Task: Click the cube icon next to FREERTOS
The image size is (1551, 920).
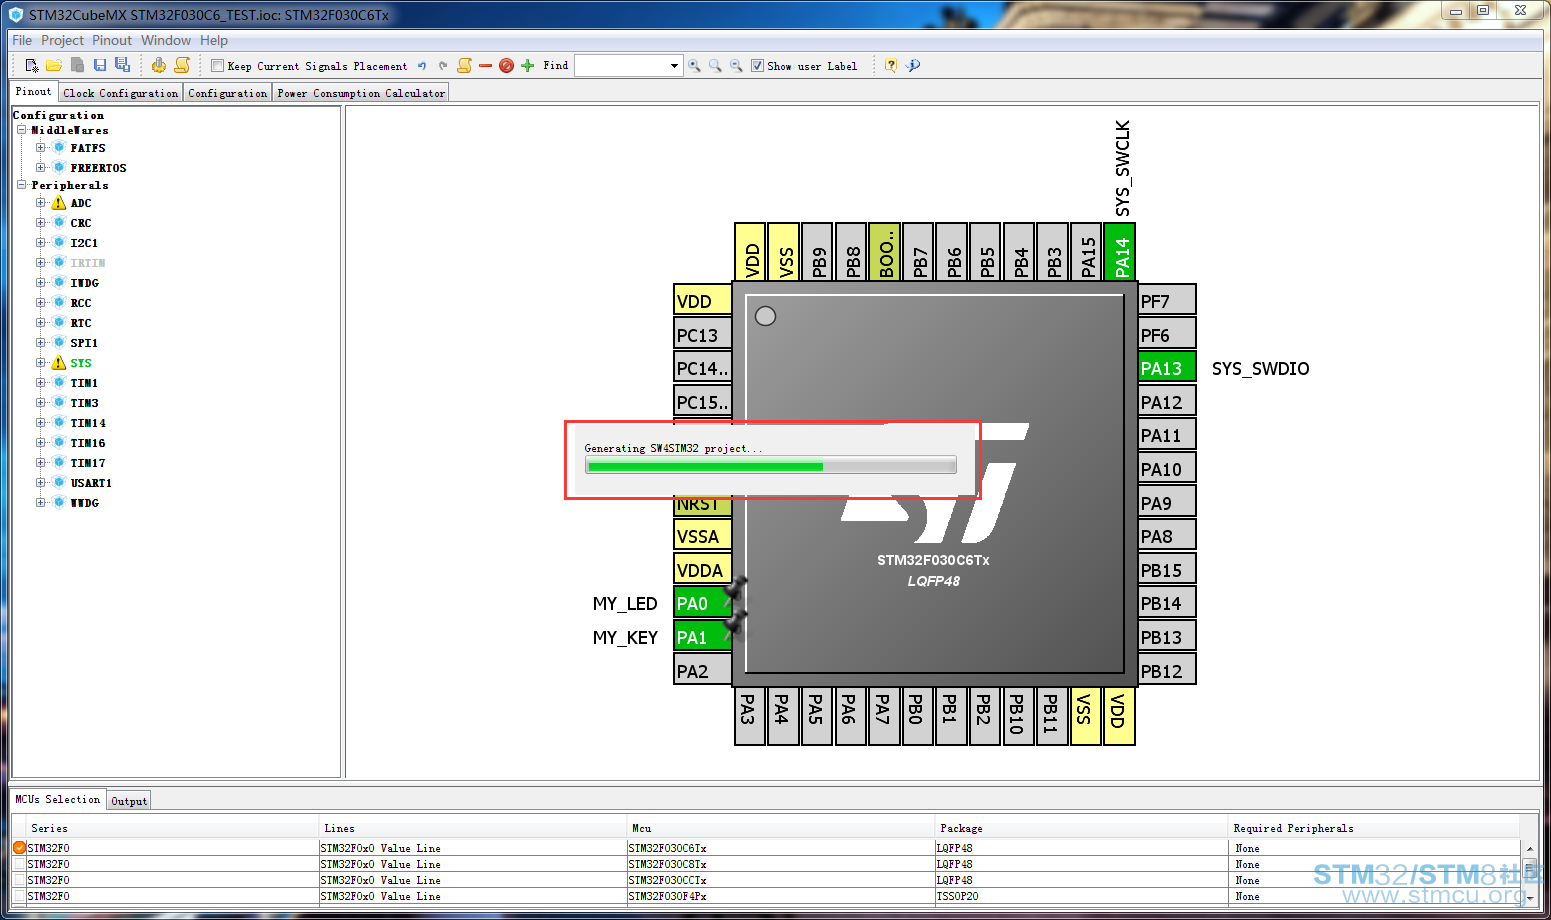Action: 59,168
